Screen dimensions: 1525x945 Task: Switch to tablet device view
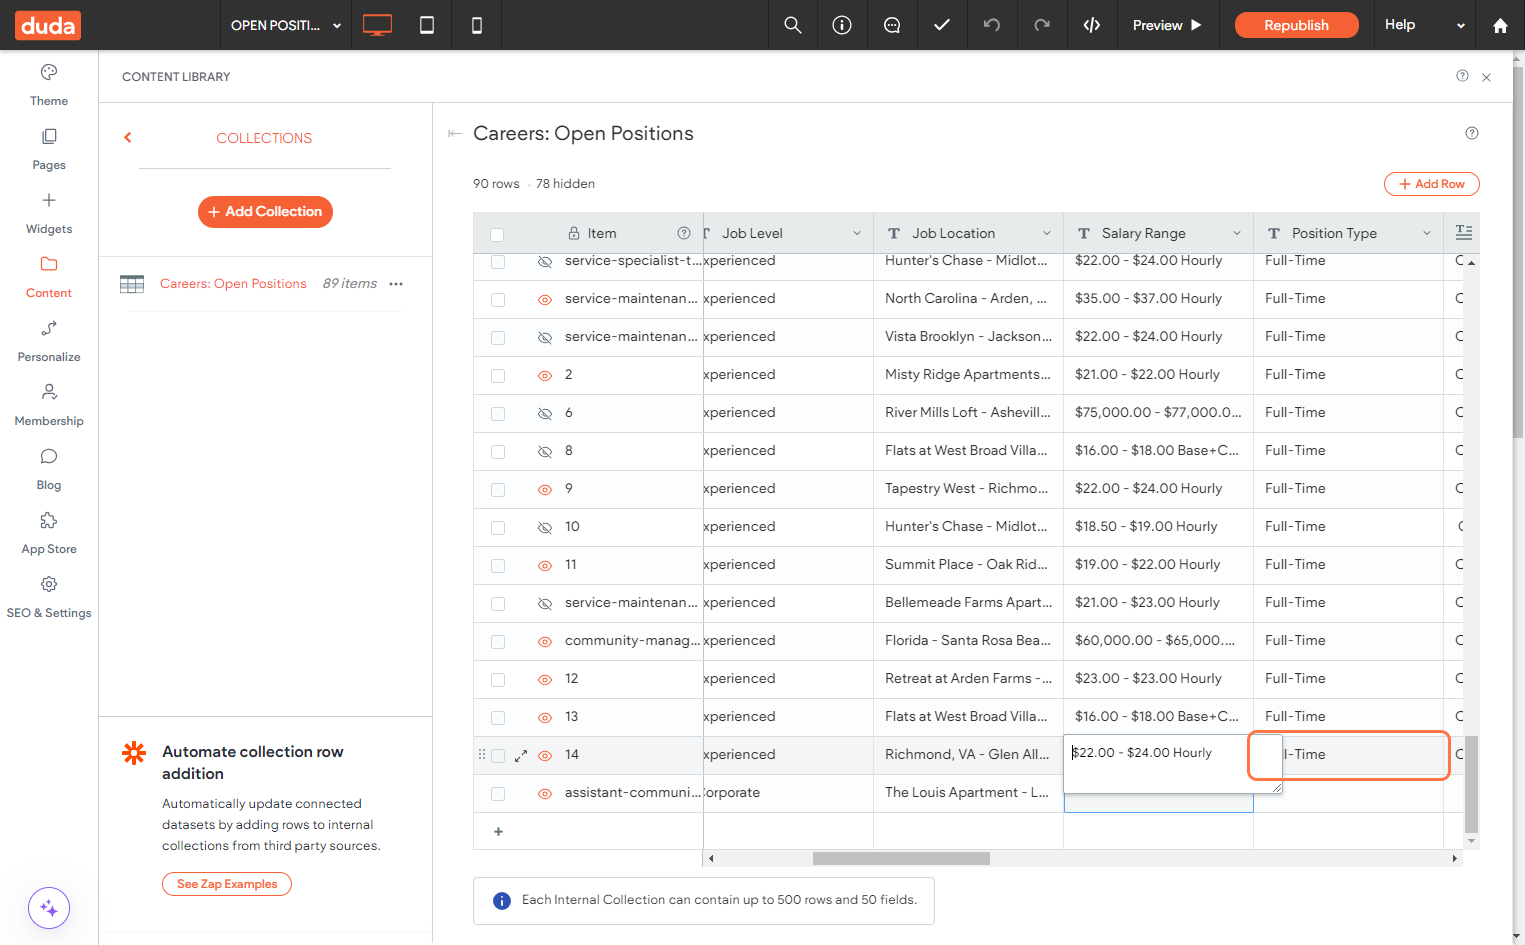coord(427,25)
